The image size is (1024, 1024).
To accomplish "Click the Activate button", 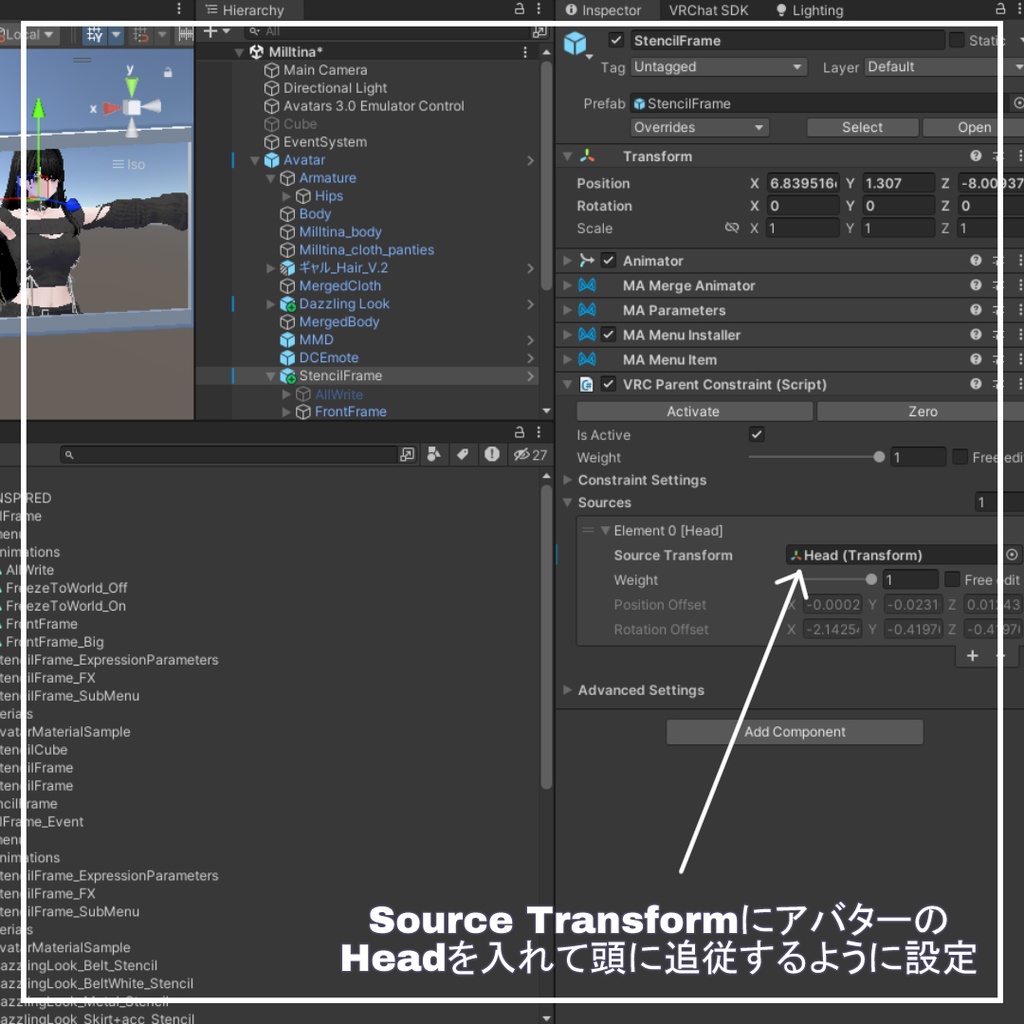I will point(694,411).
